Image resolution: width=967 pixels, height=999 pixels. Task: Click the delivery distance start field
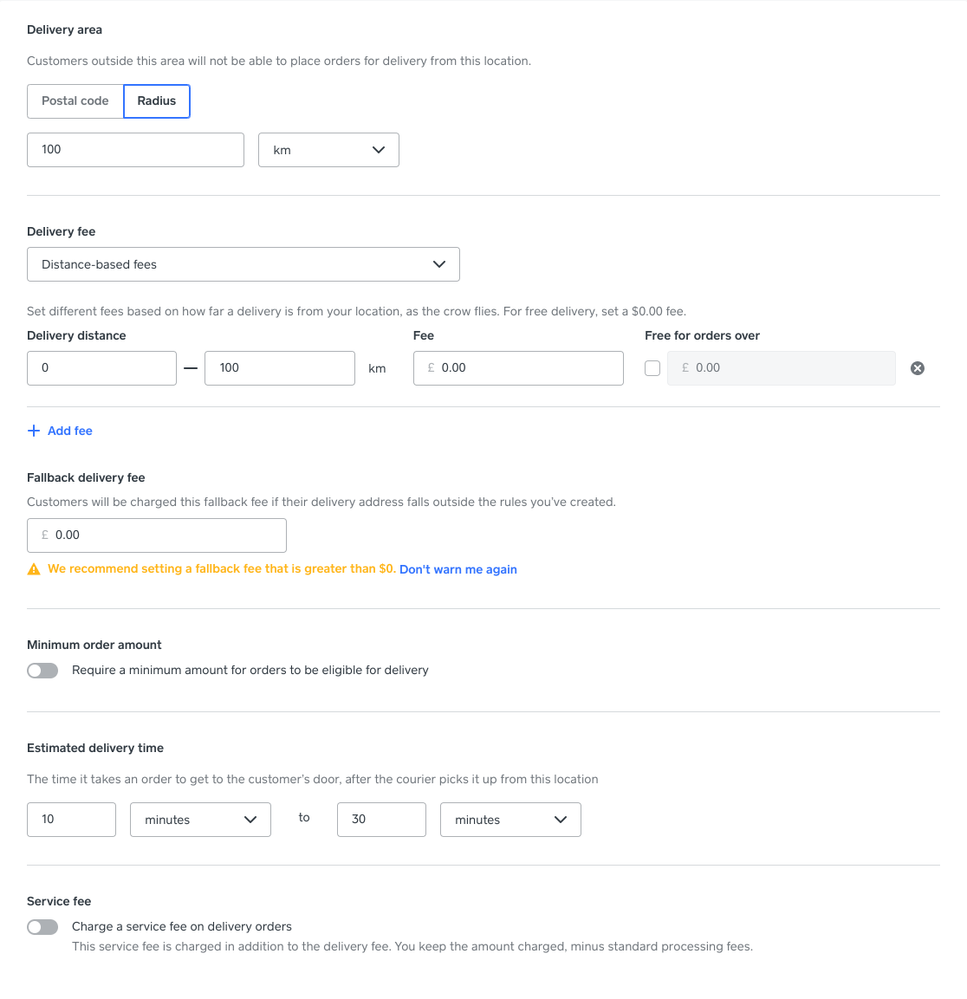101,368
